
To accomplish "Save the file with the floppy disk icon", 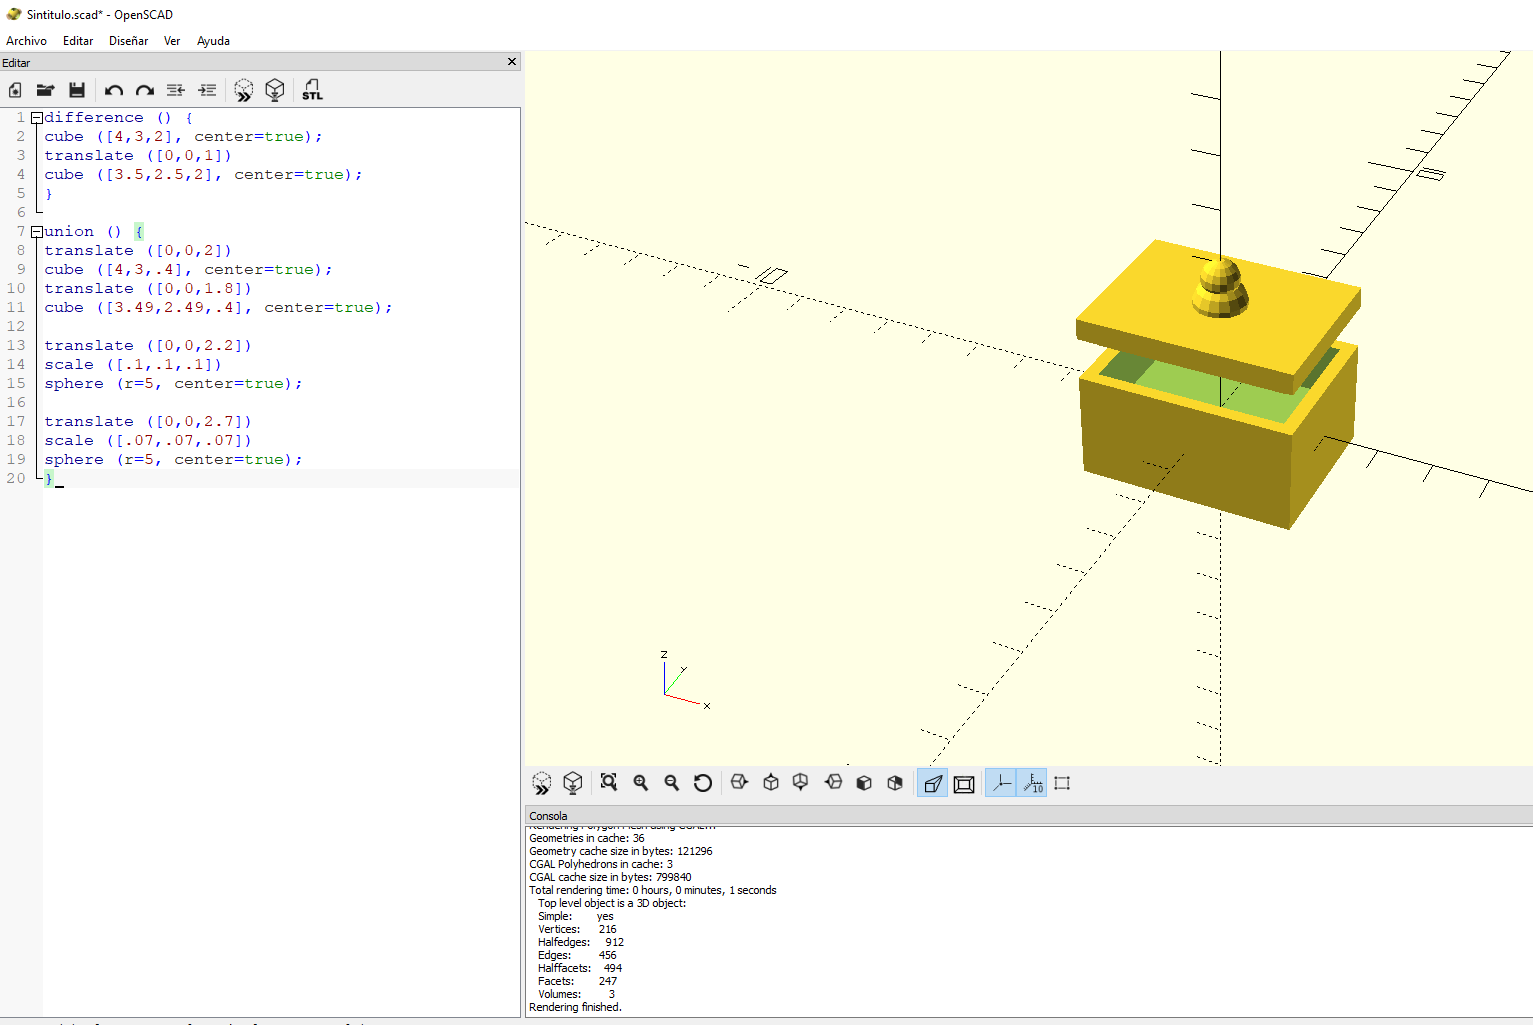I will (x=76, y=90).
